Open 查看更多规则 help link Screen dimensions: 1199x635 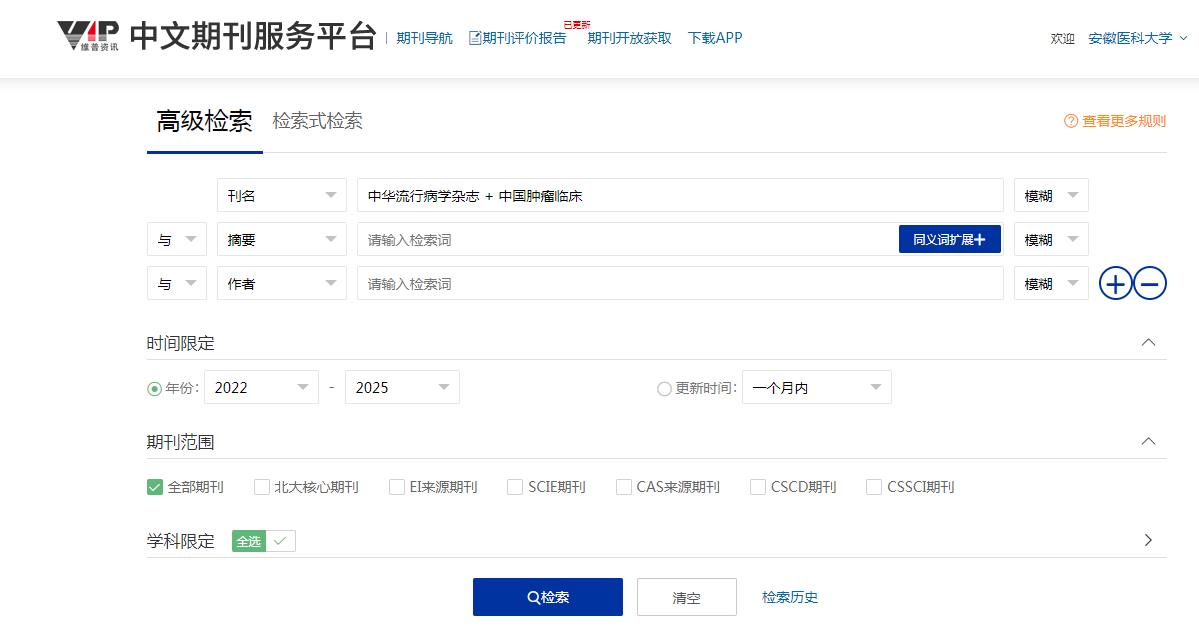pyautogui.click(x=1115, y=121)
